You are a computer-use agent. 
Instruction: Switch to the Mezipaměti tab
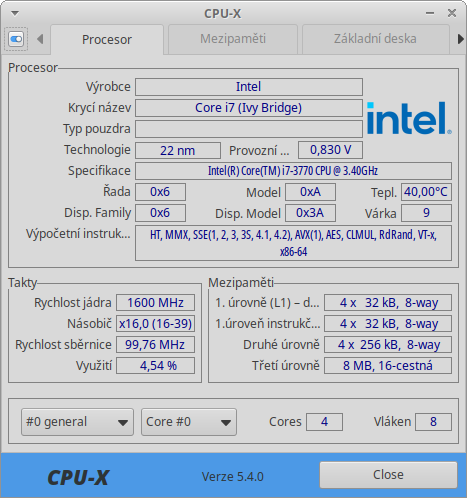tap(233, 39)
